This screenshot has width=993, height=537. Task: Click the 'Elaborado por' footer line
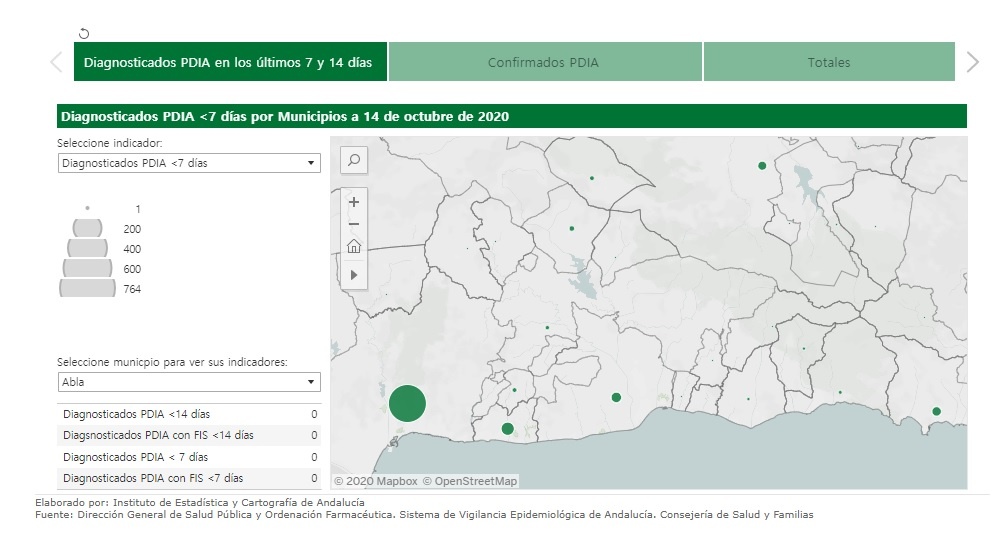tap(199, 502)
